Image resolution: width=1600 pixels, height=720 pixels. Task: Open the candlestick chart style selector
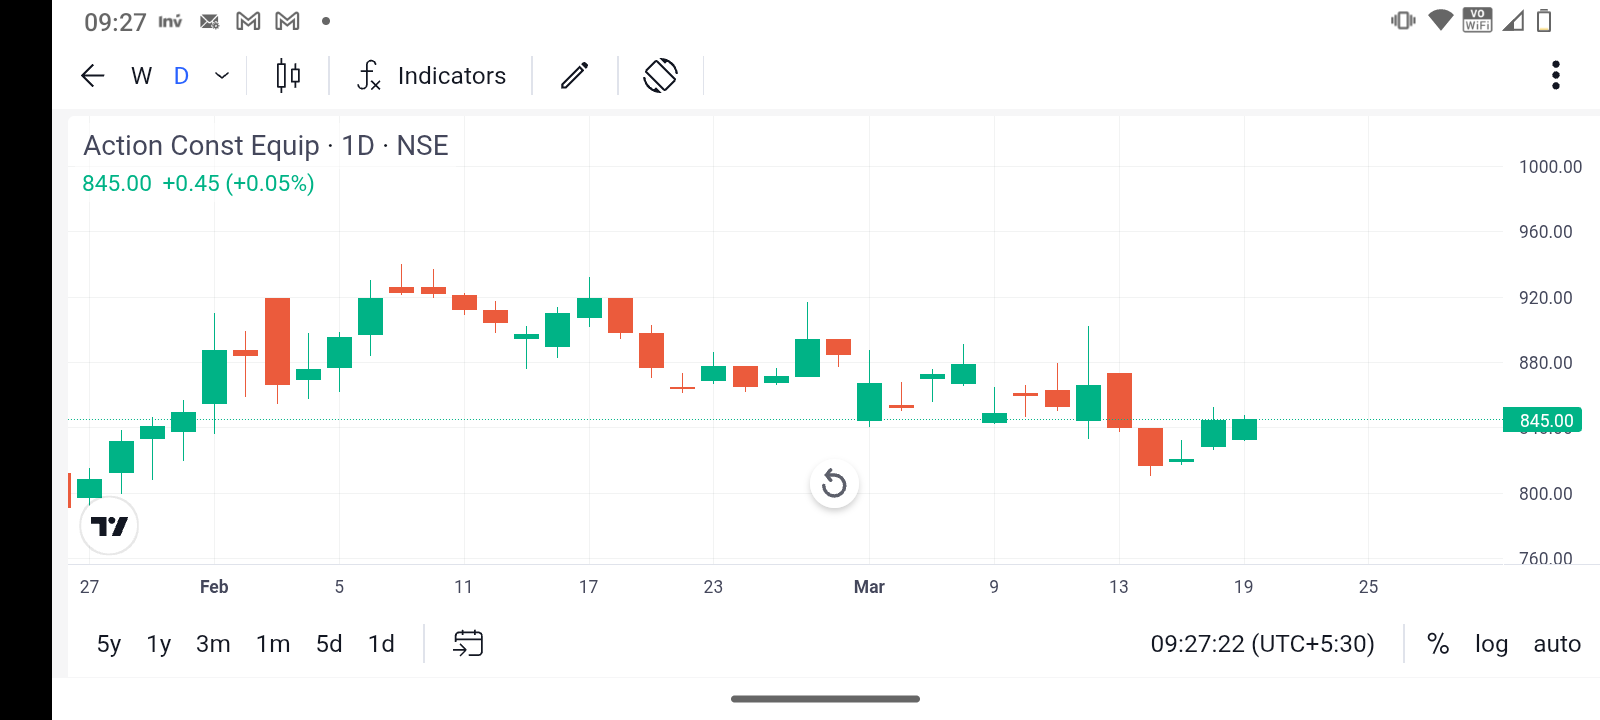pos(288,76)
